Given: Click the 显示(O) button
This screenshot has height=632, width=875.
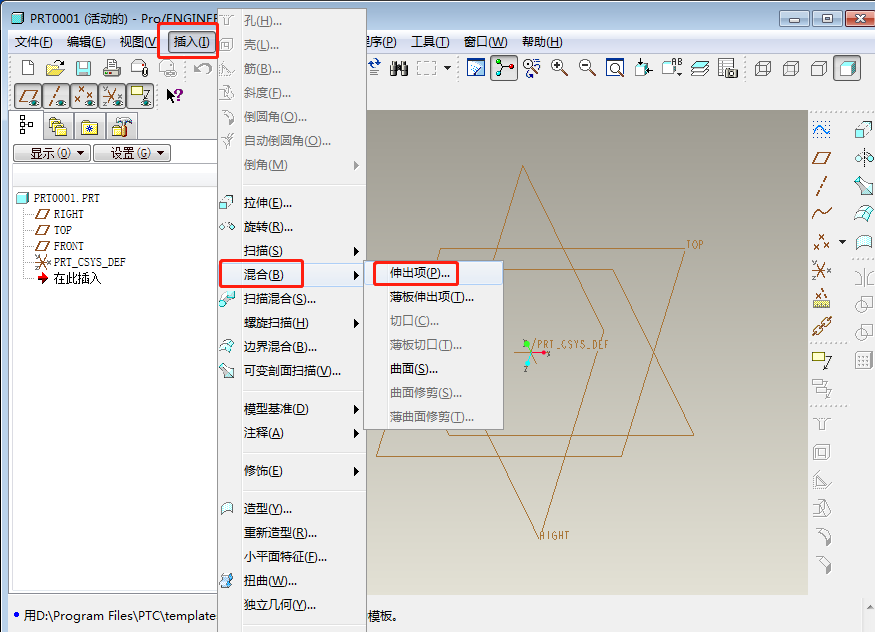Looking at the screenshot, I should click(x=51, y=152).
